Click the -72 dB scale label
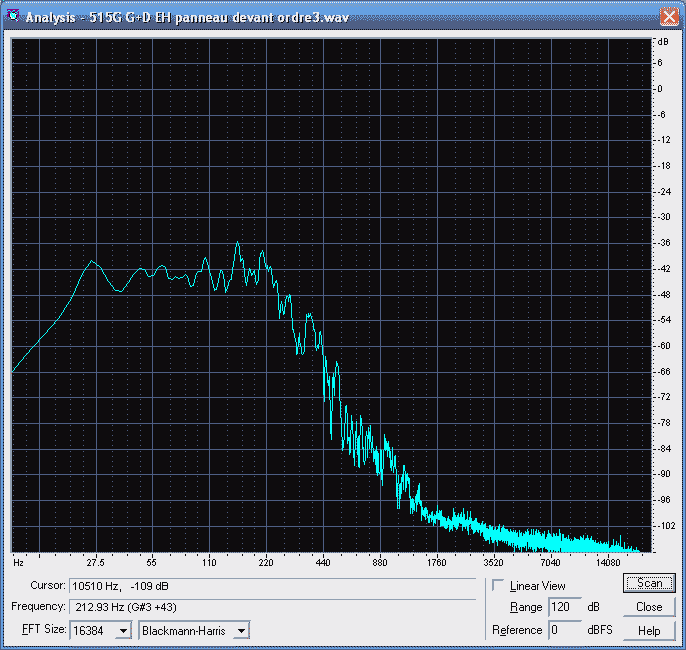Viewport: 686px width, 650px height. pyautogui.click(x=664, y=397)
